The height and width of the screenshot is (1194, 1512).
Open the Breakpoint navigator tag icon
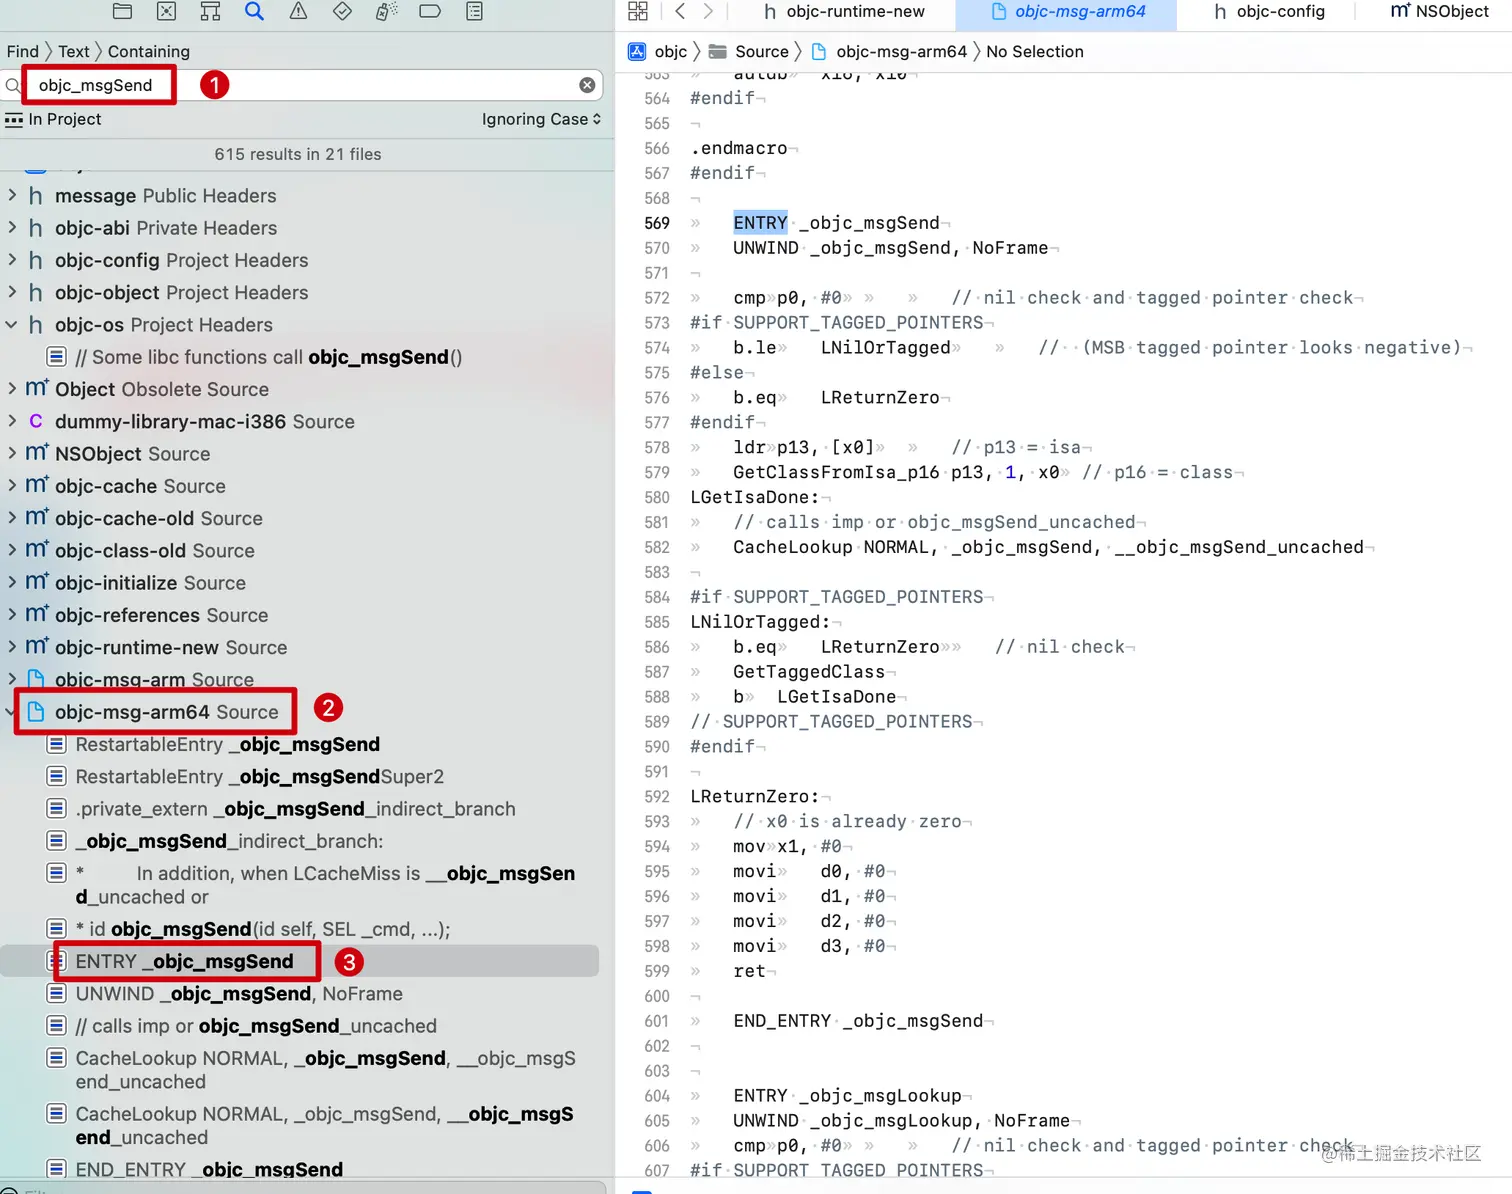(x=429, y=12)
